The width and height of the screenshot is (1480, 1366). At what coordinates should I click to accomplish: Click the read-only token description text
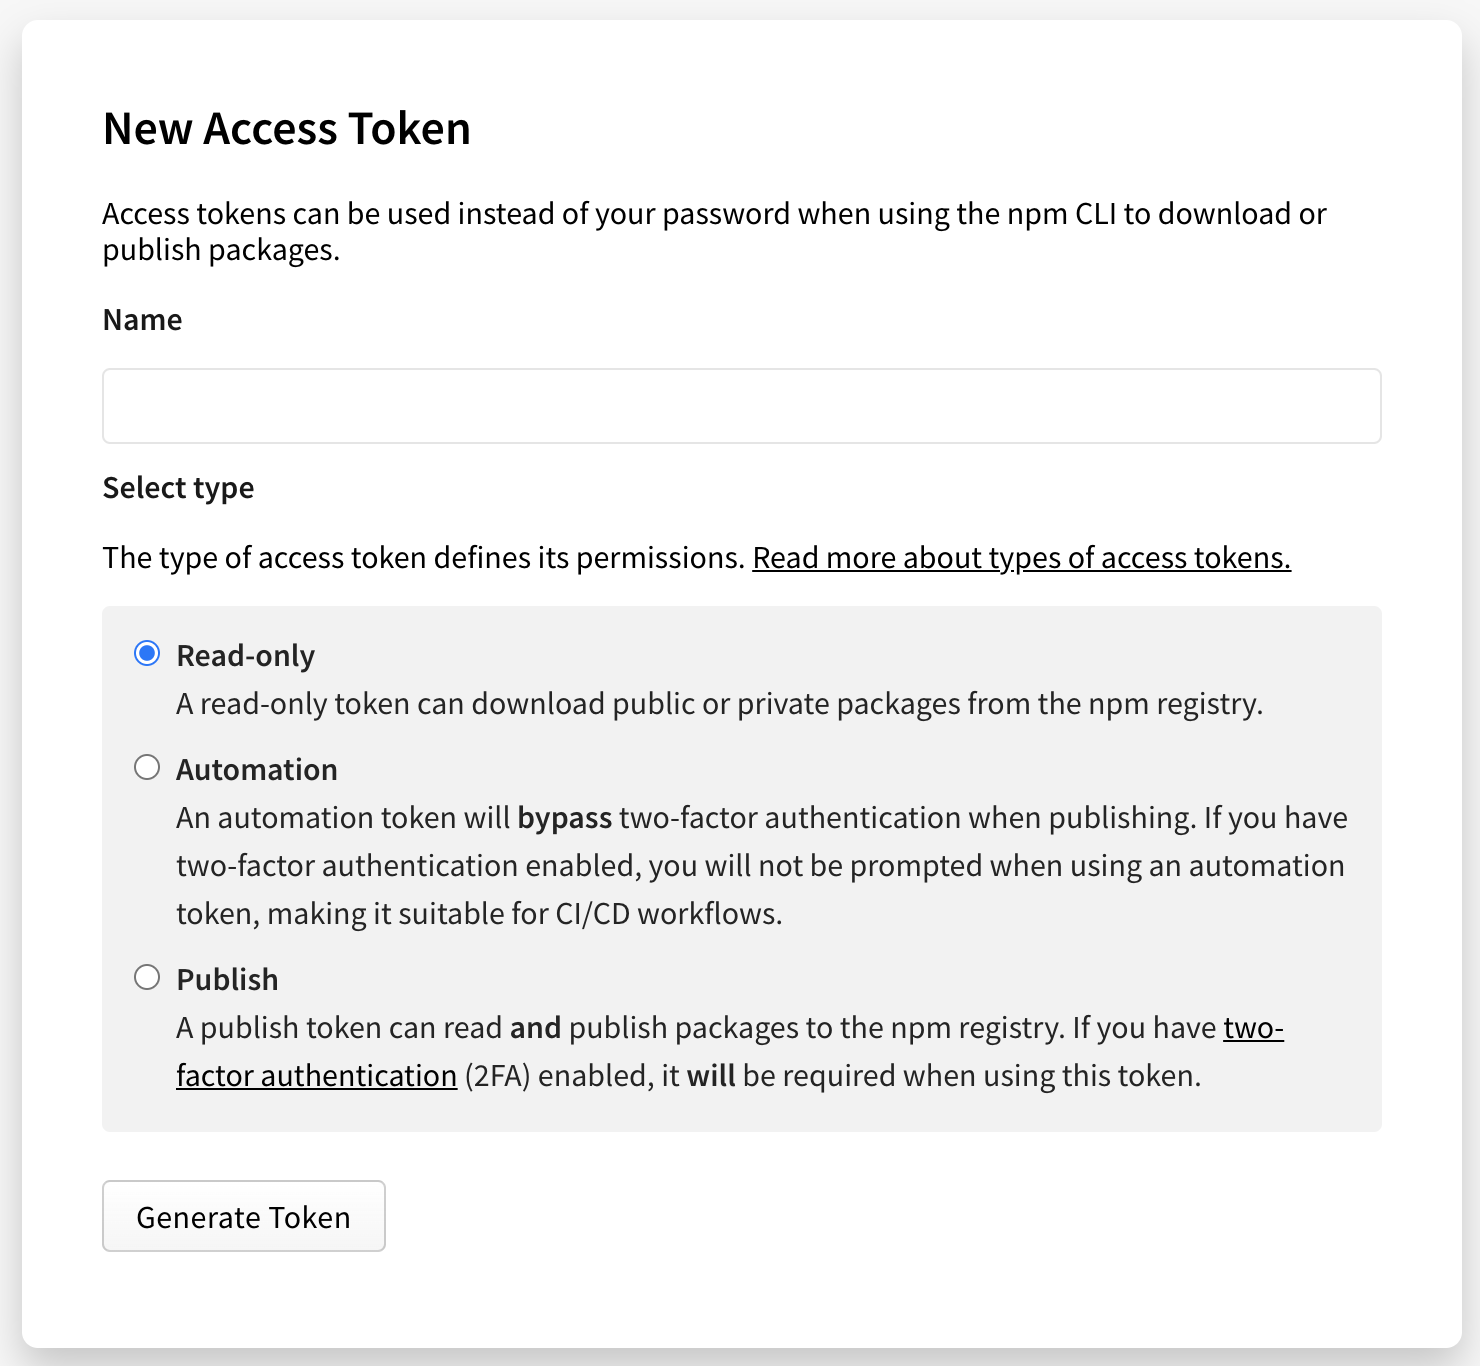pos(719,703)
